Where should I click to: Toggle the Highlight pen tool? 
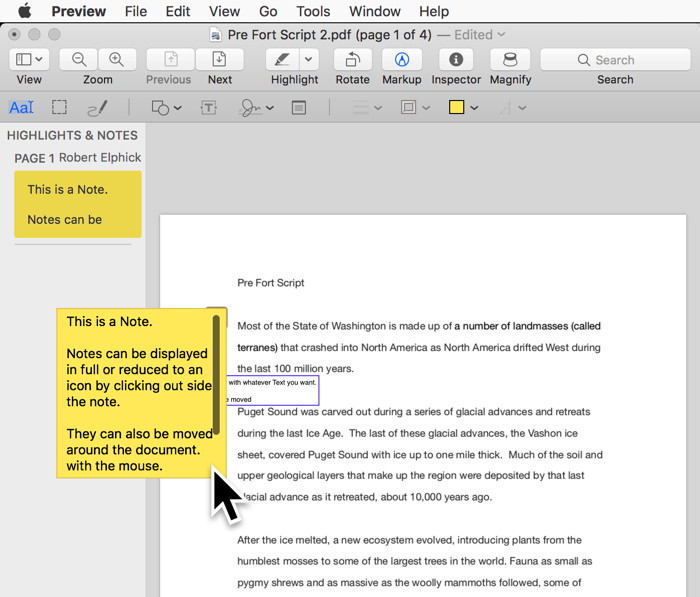click(x=282, y=59)
